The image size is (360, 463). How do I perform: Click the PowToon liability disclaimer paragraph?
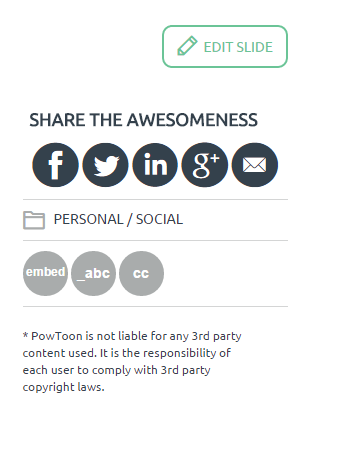click(x=132, y=362)
